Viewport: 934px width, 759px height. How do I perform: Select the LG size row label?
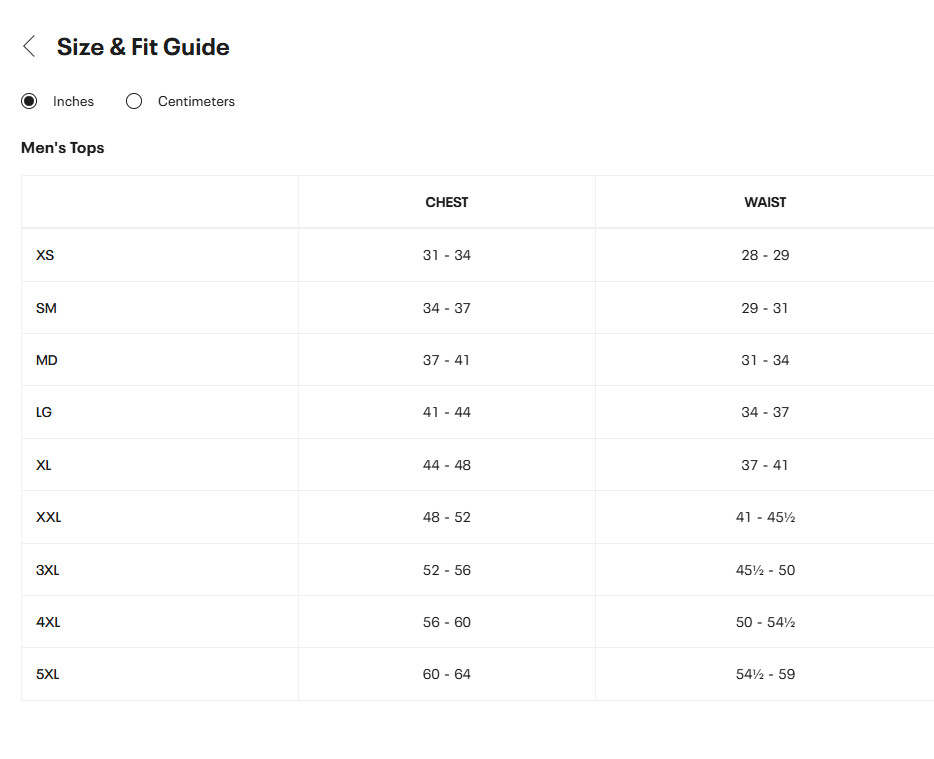44,412
